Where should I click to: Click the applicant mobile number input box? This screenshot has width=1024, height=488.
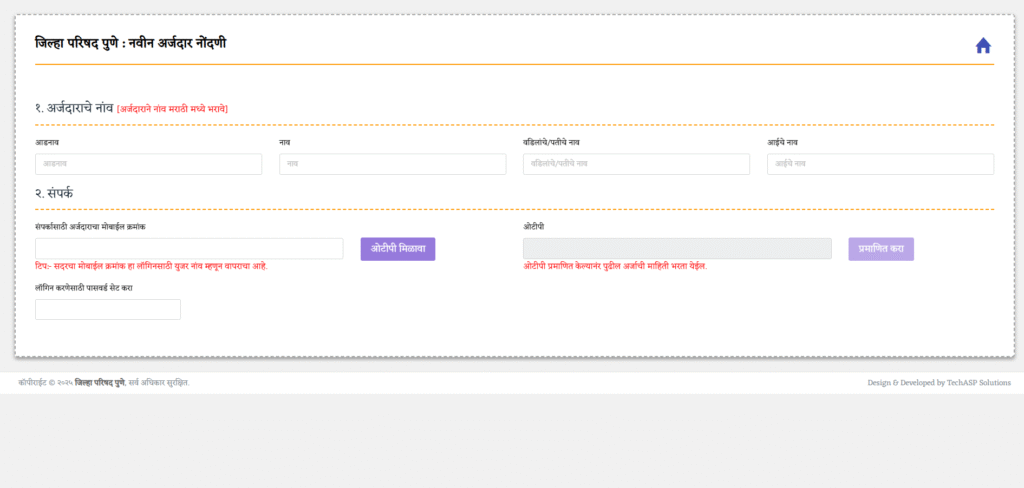pyautogui.click(x=189, y=249)
